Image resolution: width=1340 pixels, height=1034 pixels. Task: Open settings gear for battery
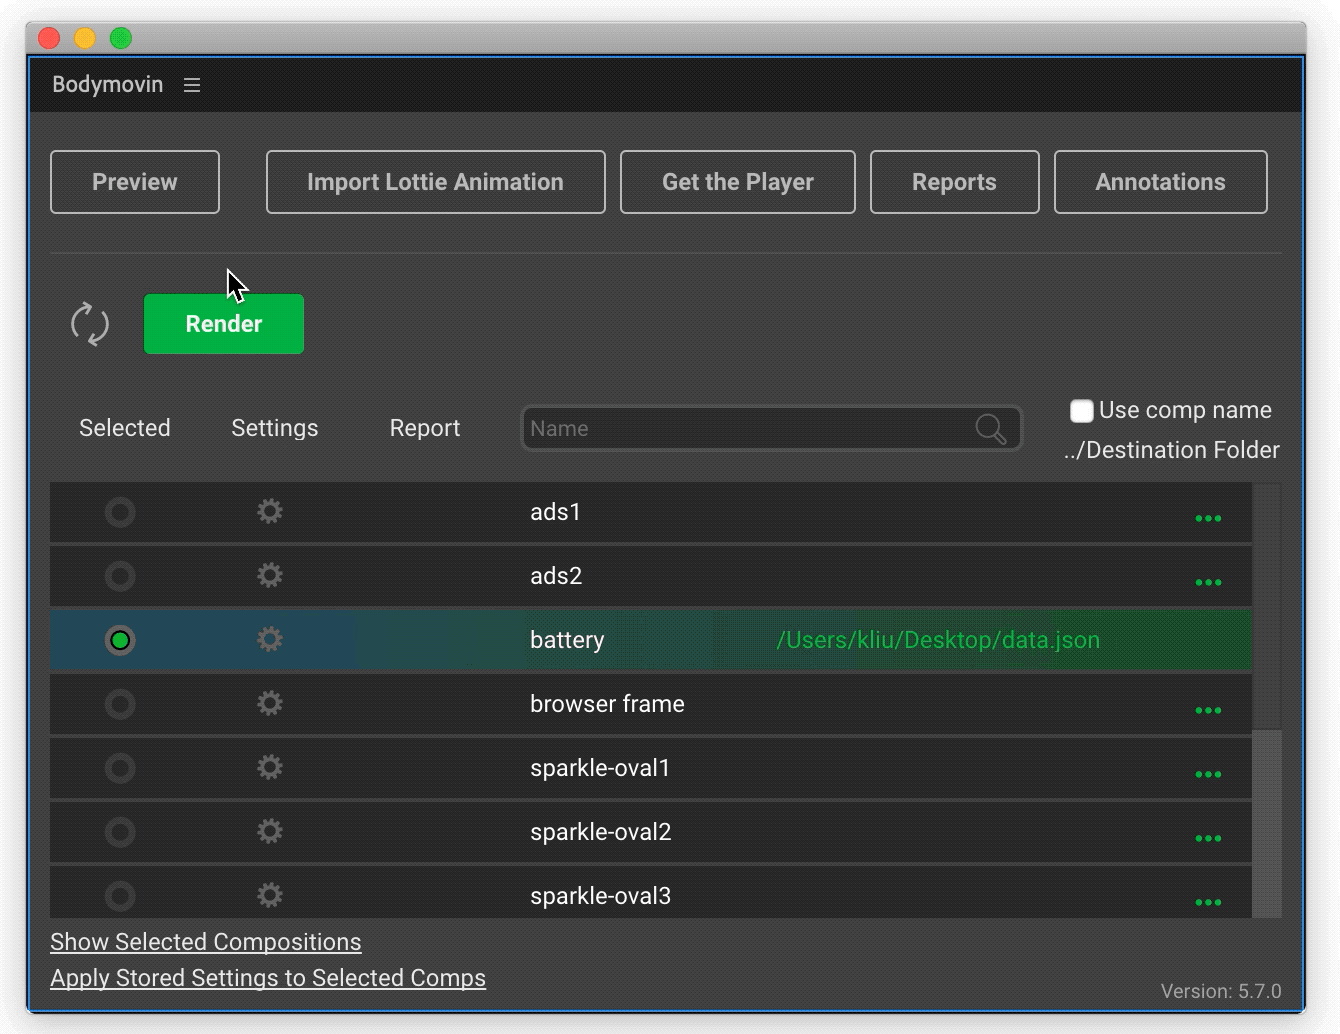pos(270,640)
